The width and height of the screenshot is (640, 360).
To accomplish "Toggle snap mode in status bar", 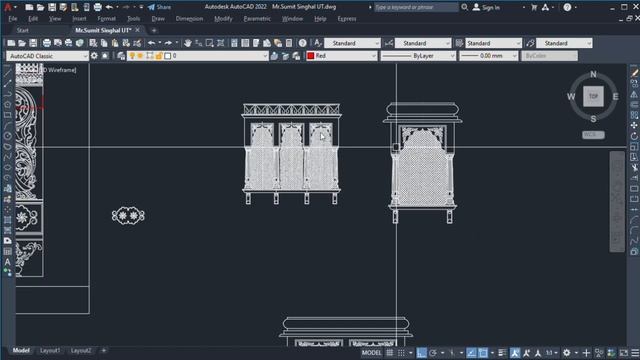I will pos(402,353).
